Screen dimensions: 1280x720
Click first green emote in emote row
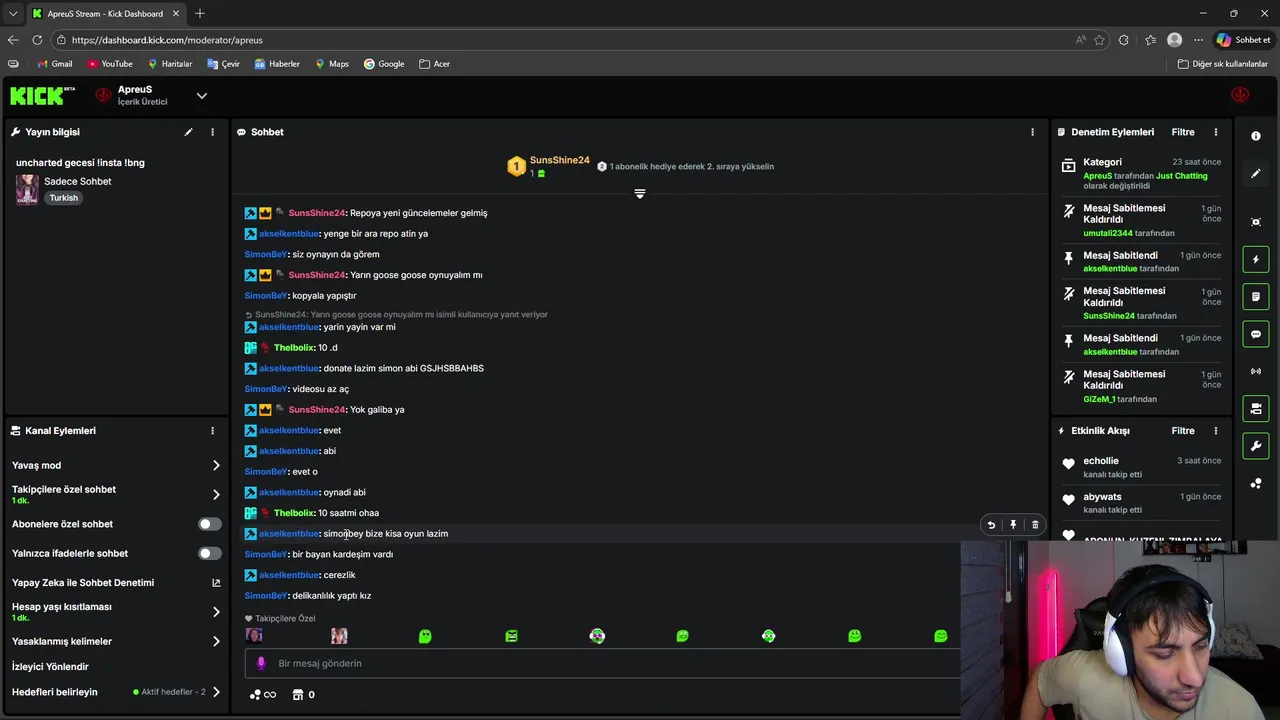pyautogui.click(x=425, y=636)
